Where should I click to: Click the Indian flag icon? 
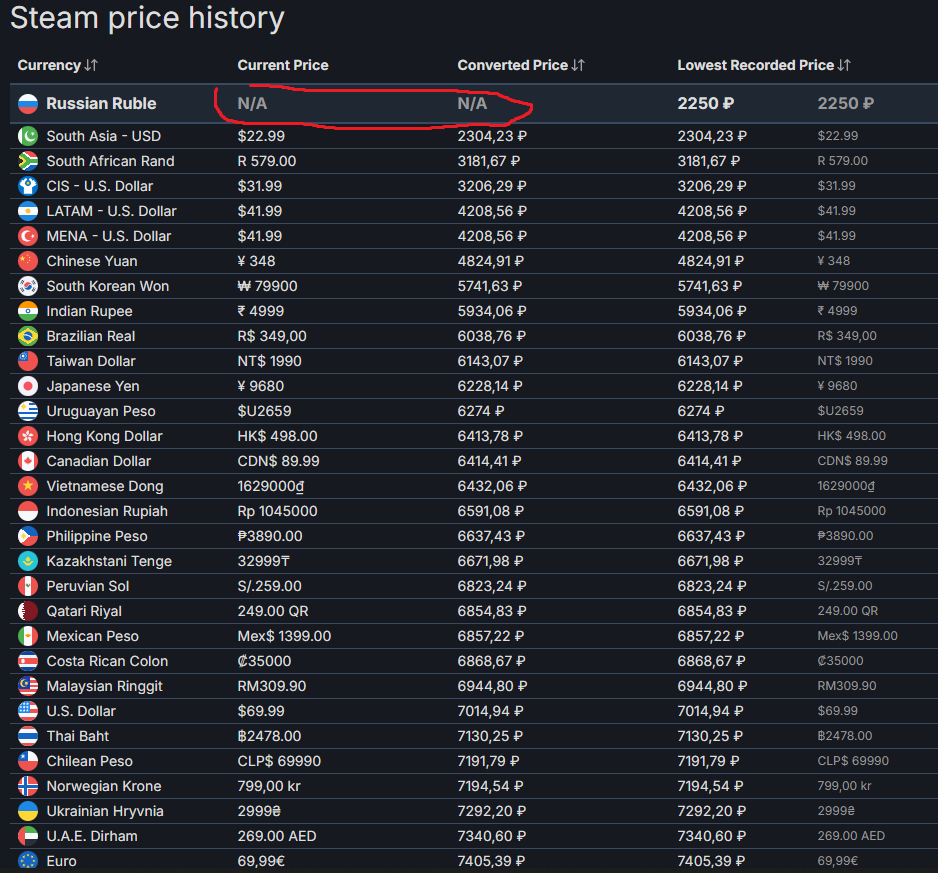pyautogui.click(x=28, y=311)
